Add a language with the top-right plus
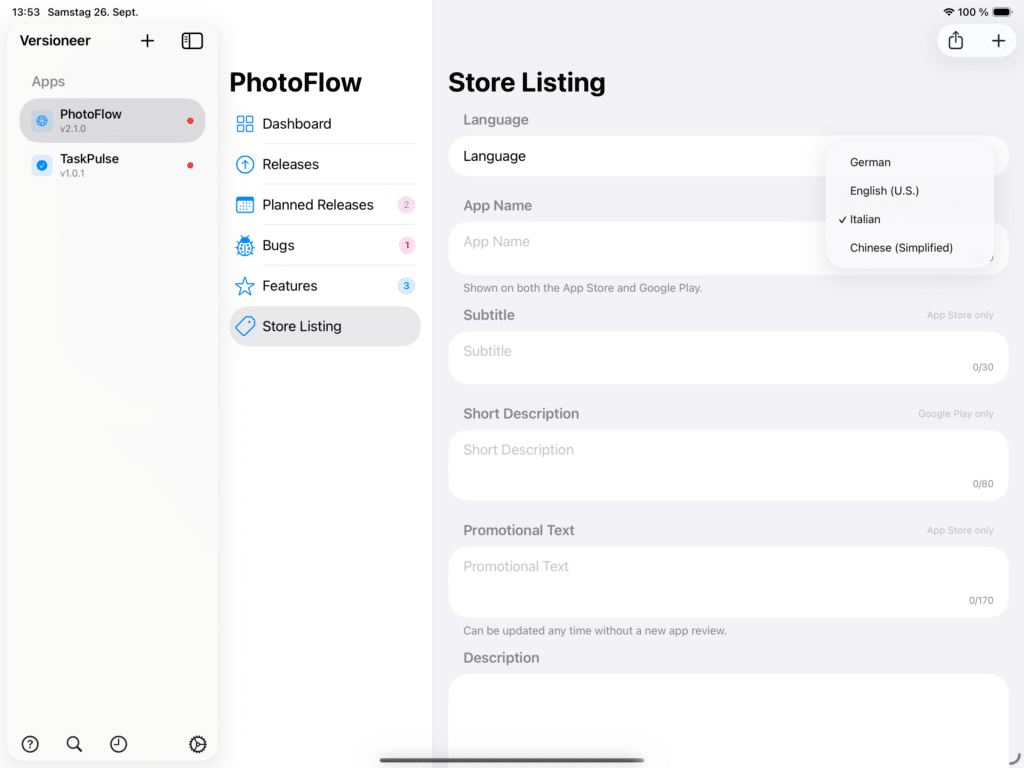1024x768 pixels. click(x=998, y=40)
